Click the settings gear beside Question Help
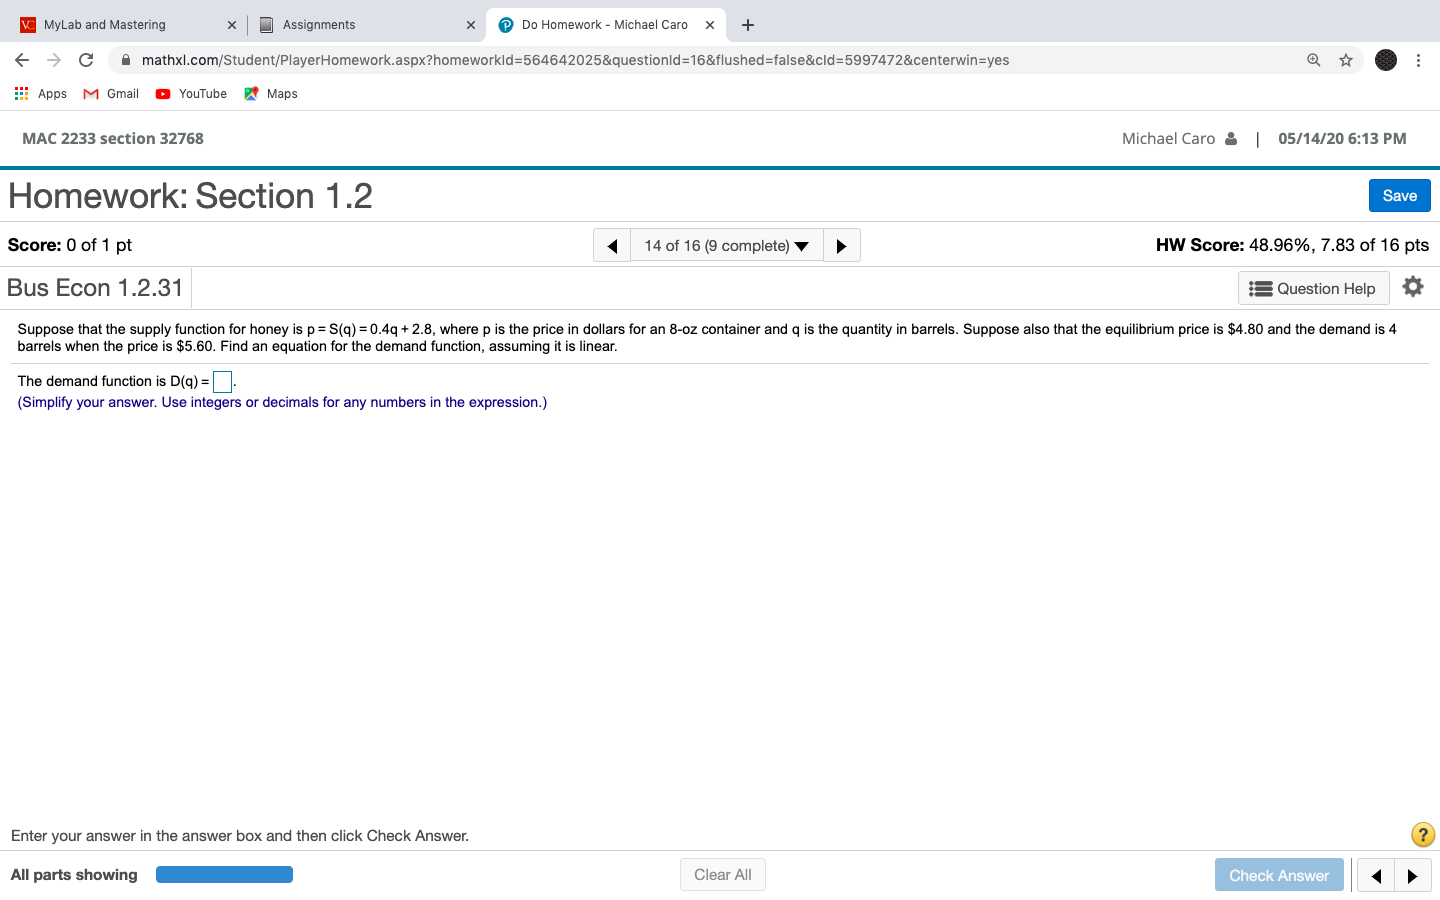This screenshot has height=900, width=1440. point(1413,286)
